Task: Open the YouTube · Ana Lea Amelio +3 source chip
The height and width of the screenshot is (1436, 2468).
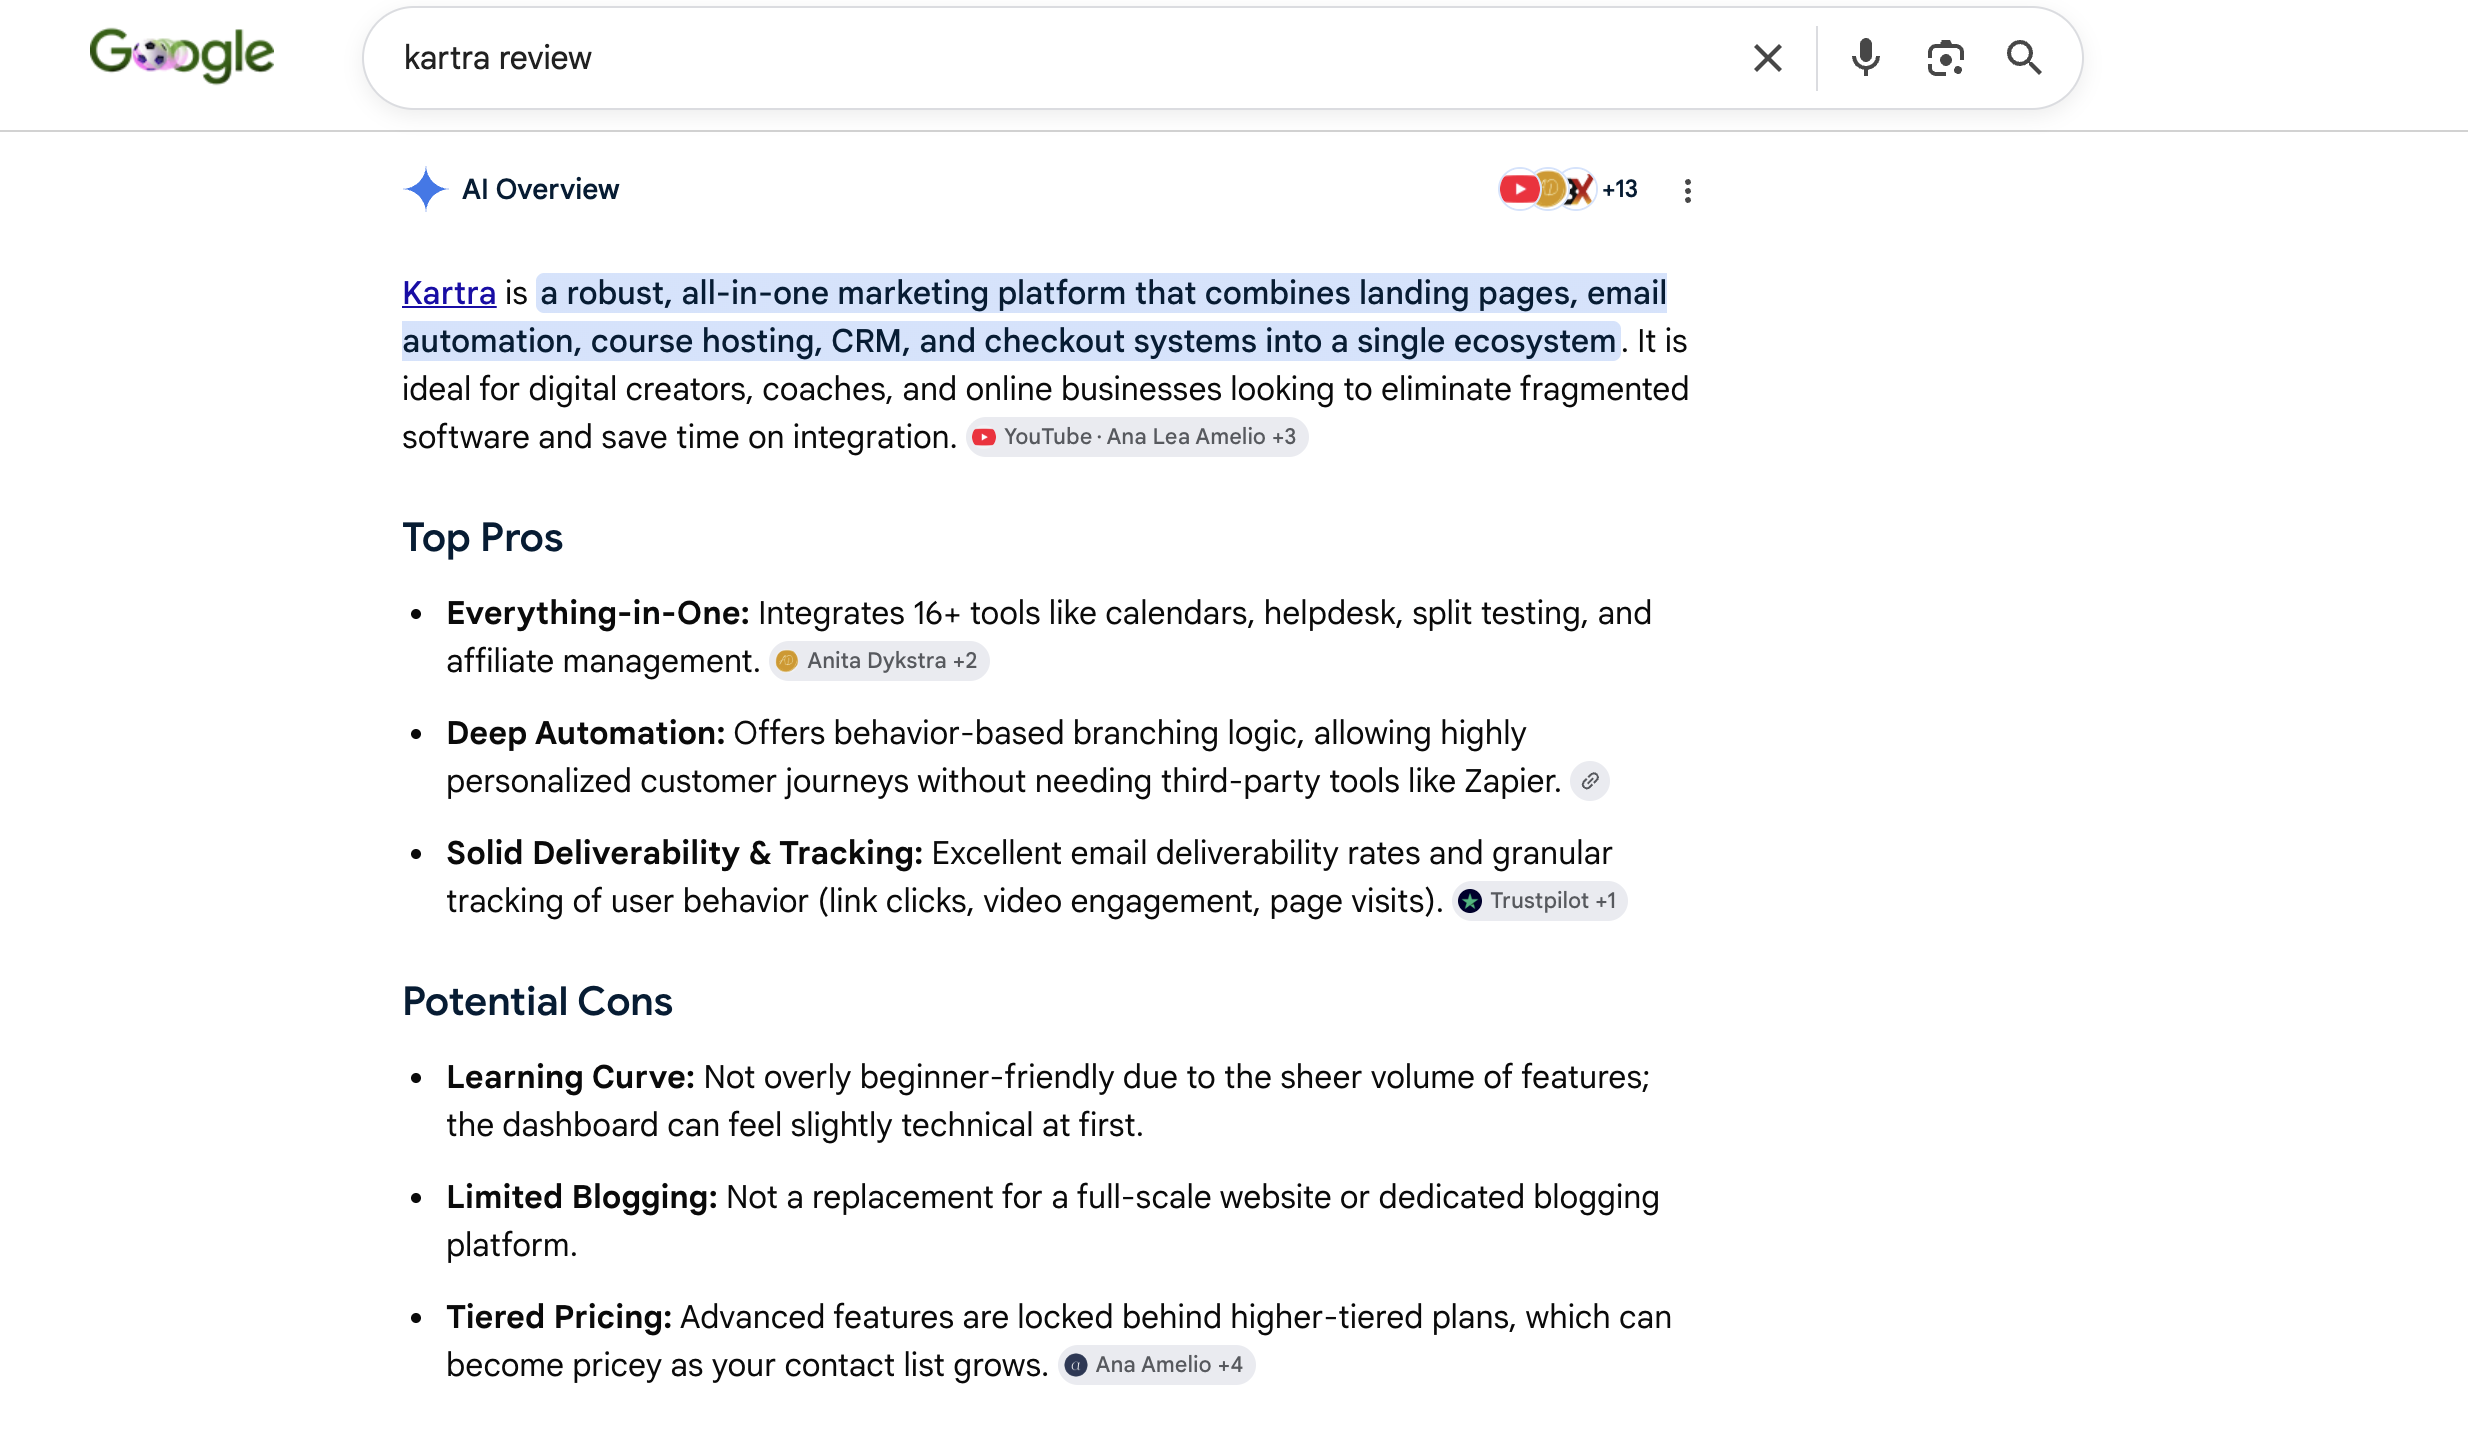Action: coord(1137,437)
